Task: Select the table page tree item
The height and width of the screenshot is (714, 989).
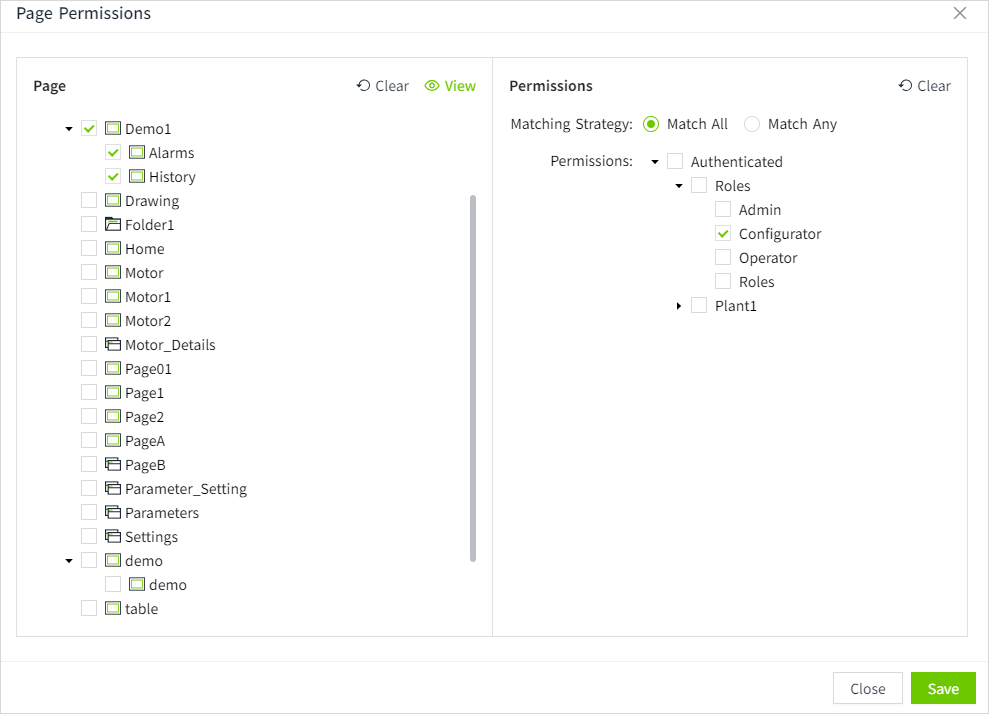Action: tap(141, 609)
